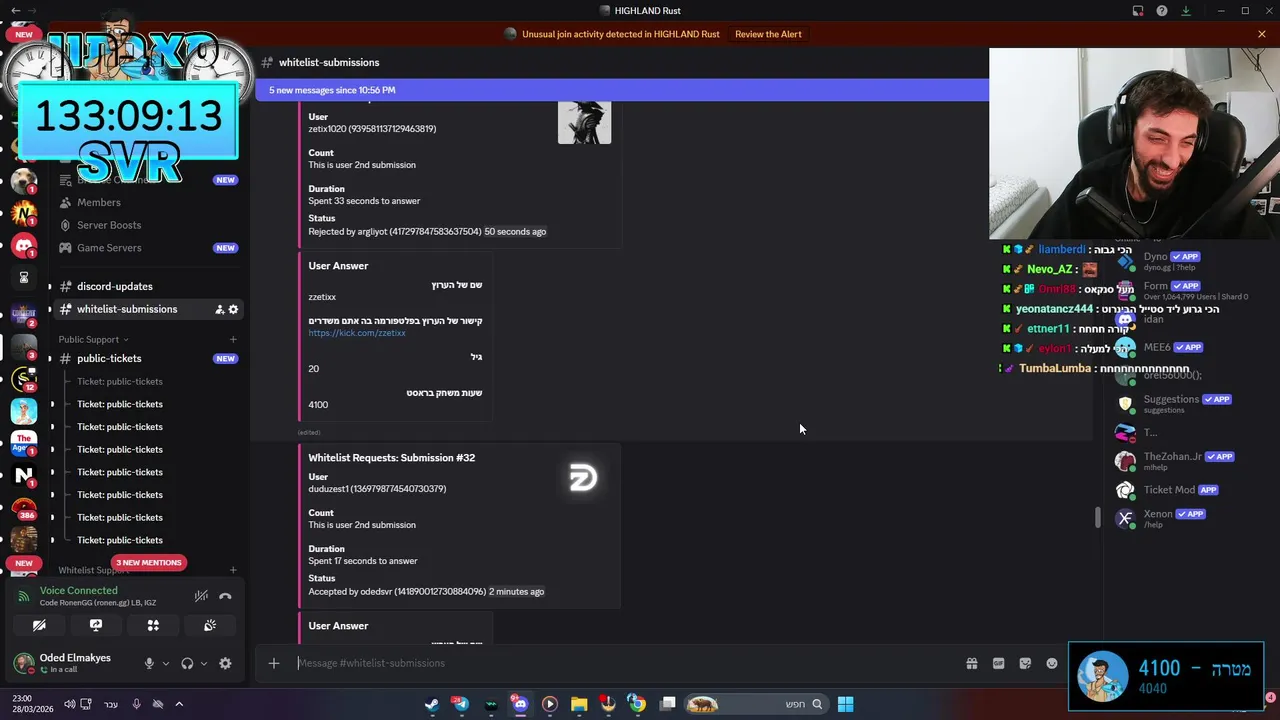Viewport: 1280px width, 720px height.
Task: Deafen with the headphones icon
Action: pos(187,663)
